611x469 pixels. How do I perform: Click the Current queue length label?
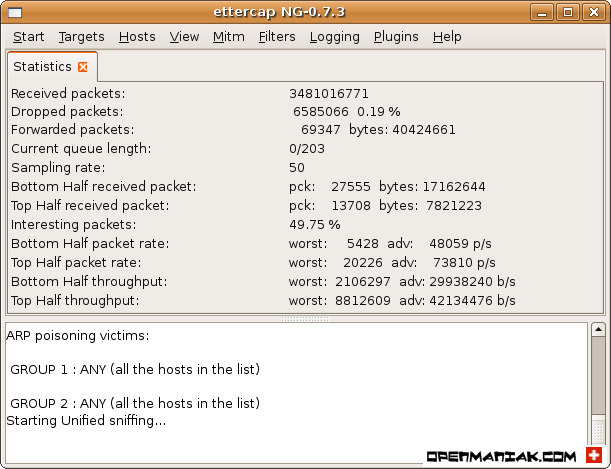pos(81,149)
